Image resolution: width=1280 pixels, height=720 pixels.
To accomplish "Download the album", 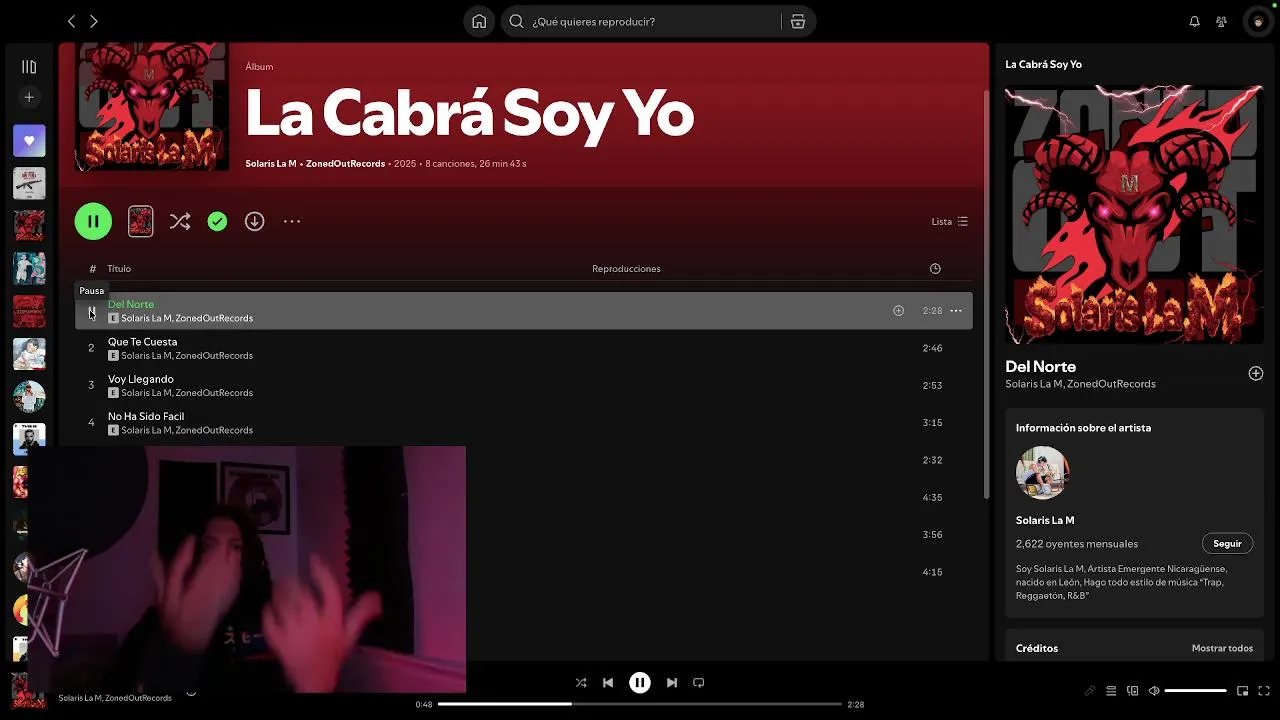I will point(255,221).
